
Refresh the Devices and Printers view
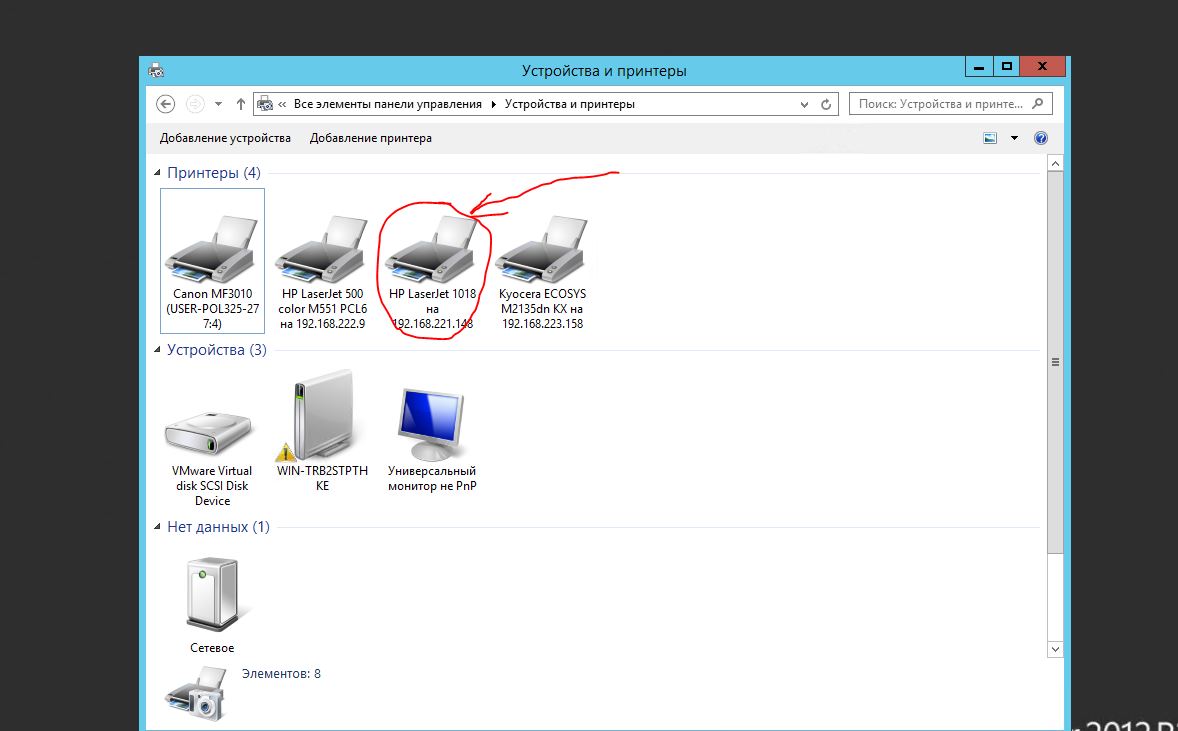coord(826,104)
